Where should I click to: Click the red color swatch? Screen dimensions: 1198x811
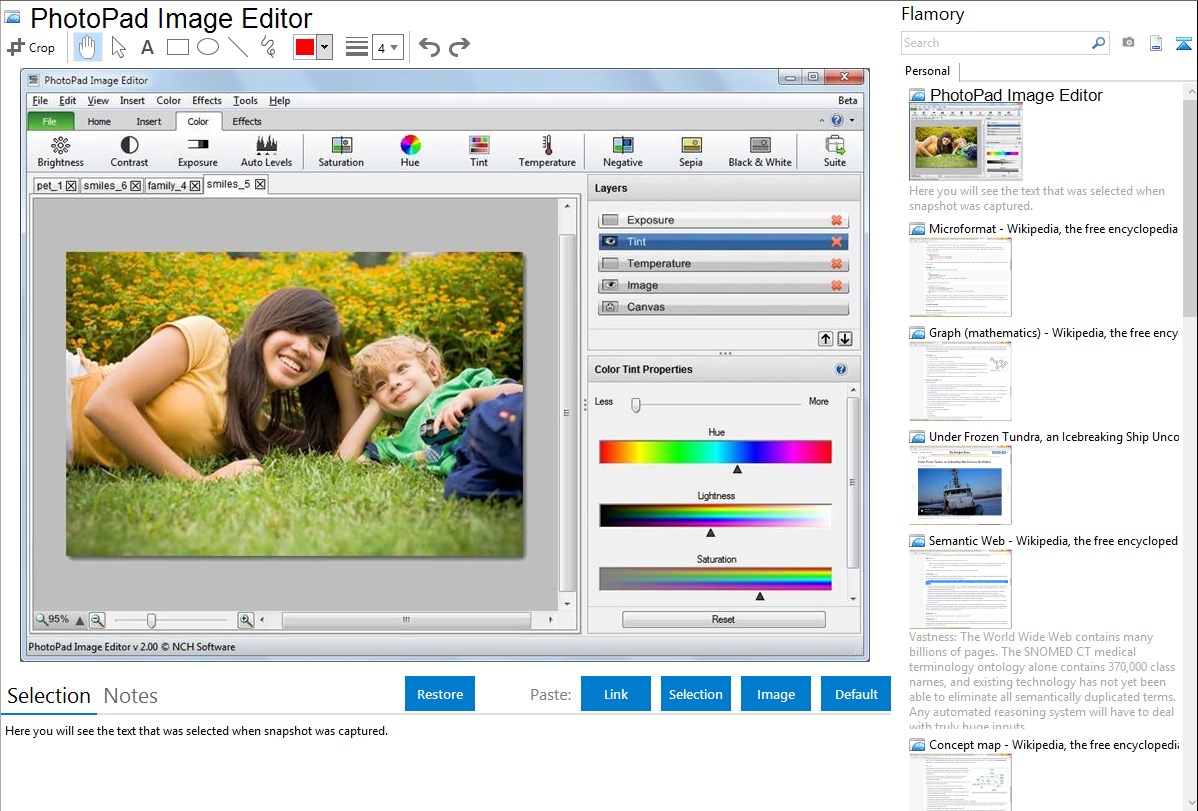tap(305, 47)
